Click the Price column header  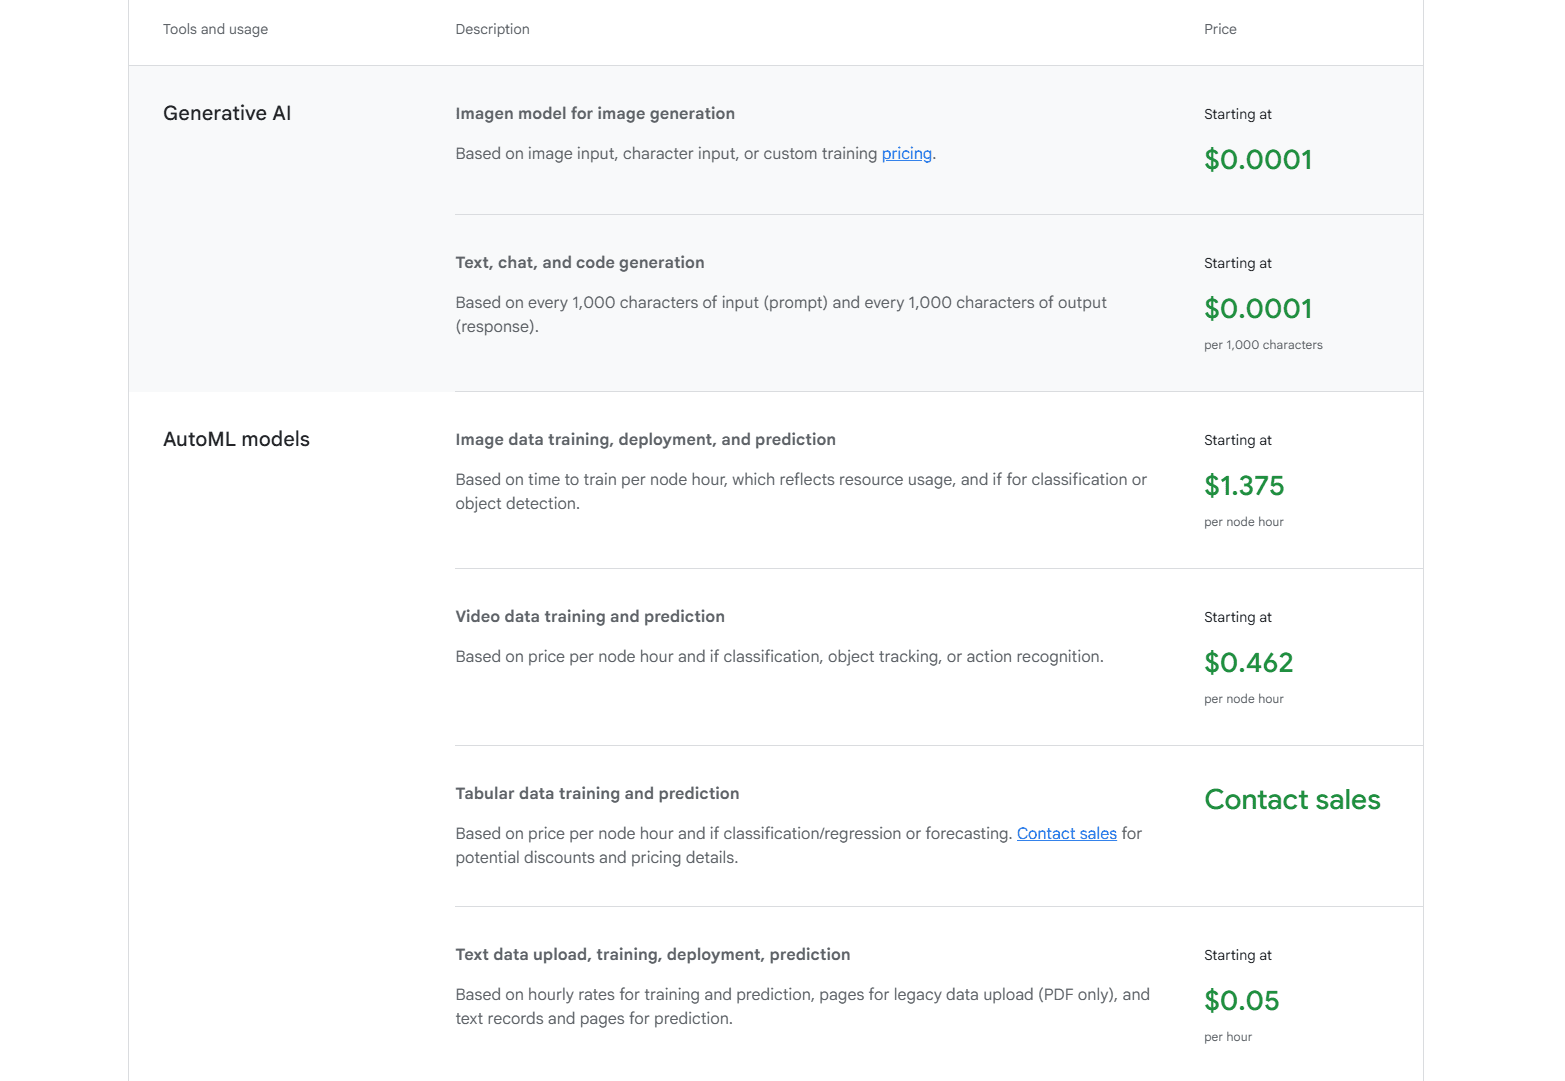point(1219,30)
